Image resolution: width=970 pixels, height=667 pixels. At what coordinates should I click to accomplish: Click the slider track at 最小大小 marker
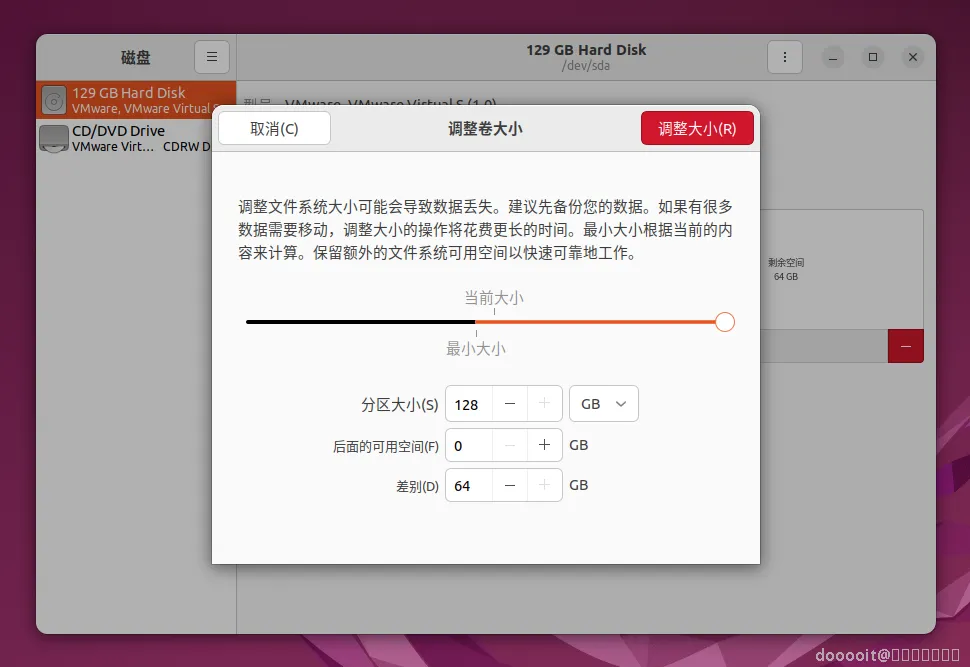[477, 322]
